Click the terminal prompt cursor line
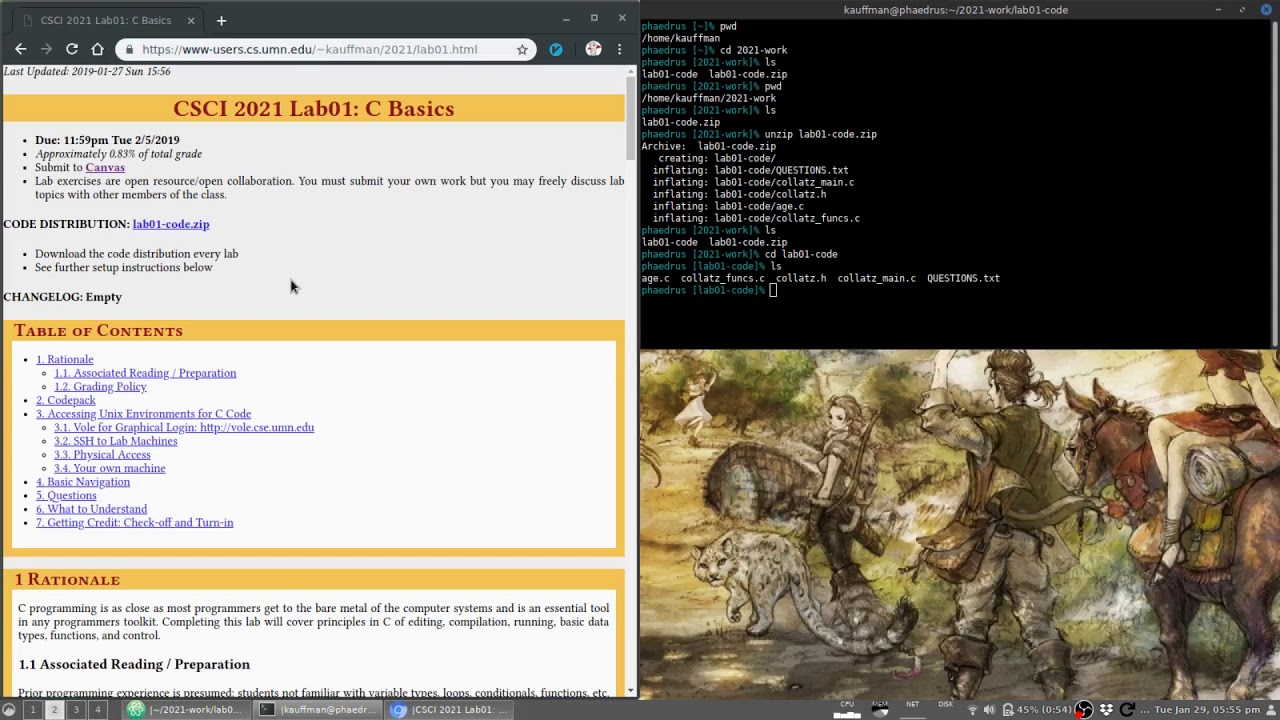 [772, 290]
